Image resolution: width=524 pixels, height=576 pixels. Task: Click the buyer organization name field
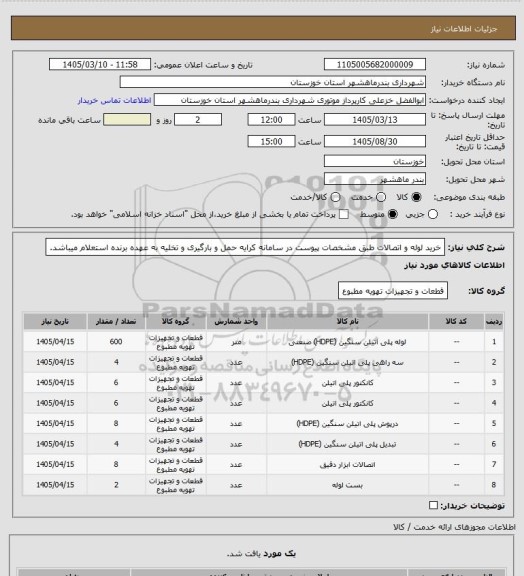tap(273, 82)
